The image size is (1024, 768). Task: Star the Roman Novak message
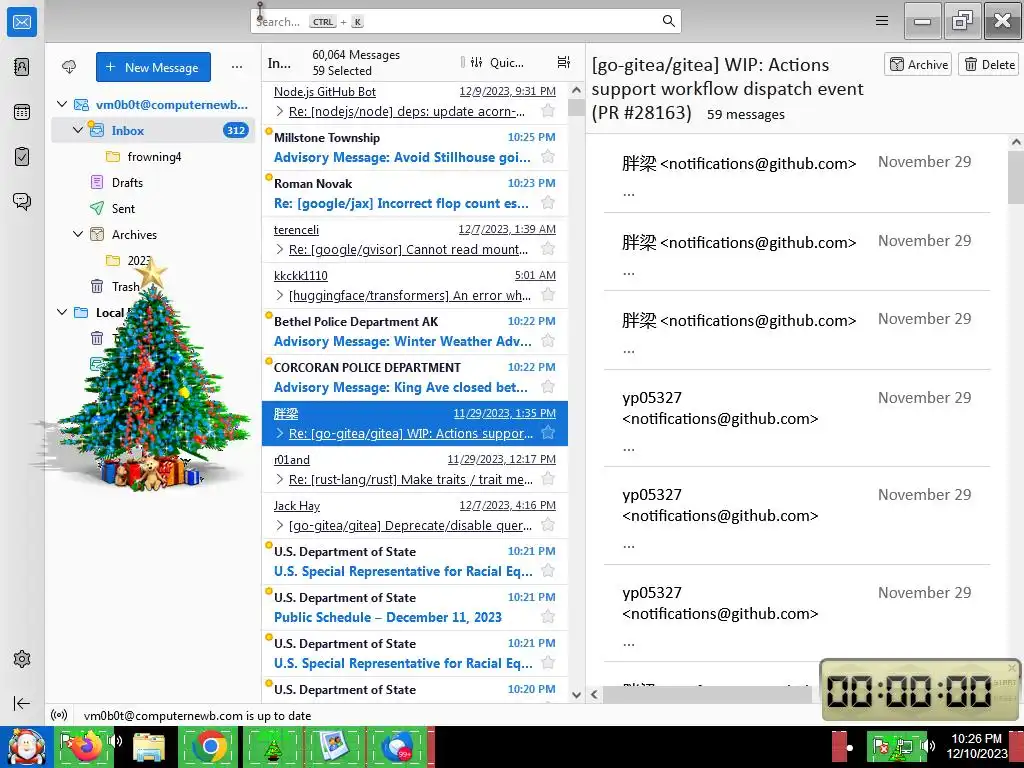click(548, 202)
